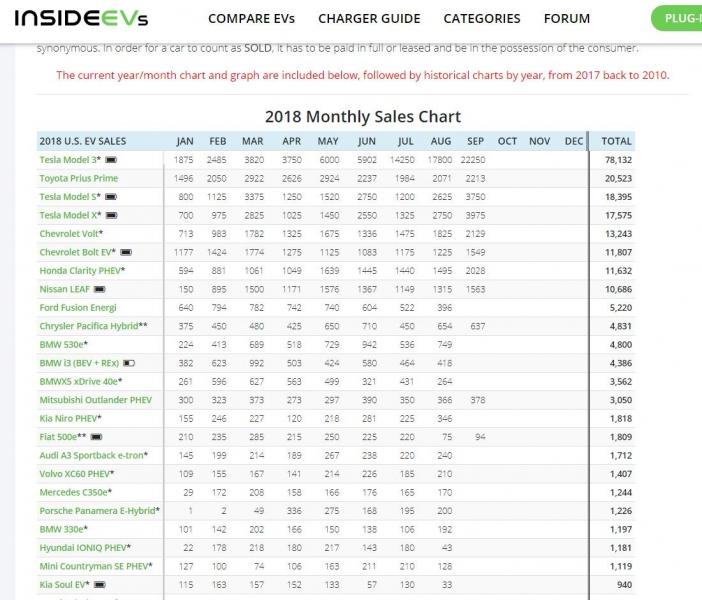Open the Charger Guide menu item
This screenshot has height=600, width=702.
point(369,19)
